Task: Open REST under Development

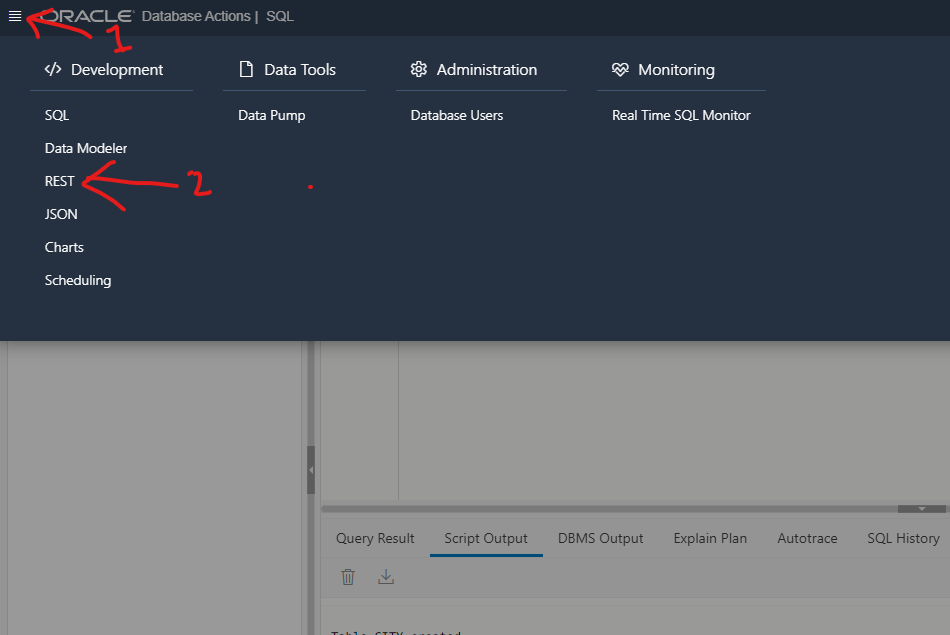Action: point(60,181)
